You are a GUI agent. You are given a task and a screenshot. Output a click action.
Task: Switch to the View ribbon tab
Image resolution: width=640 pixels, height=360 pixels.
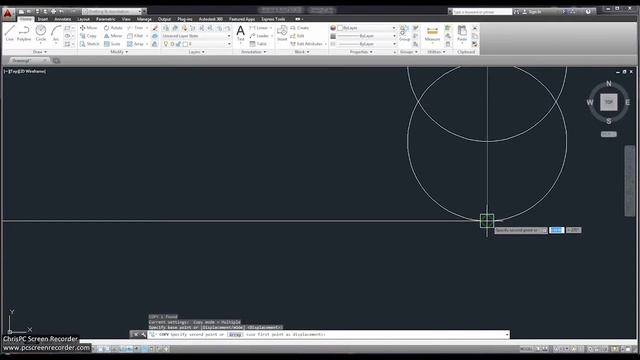point(126,19)
